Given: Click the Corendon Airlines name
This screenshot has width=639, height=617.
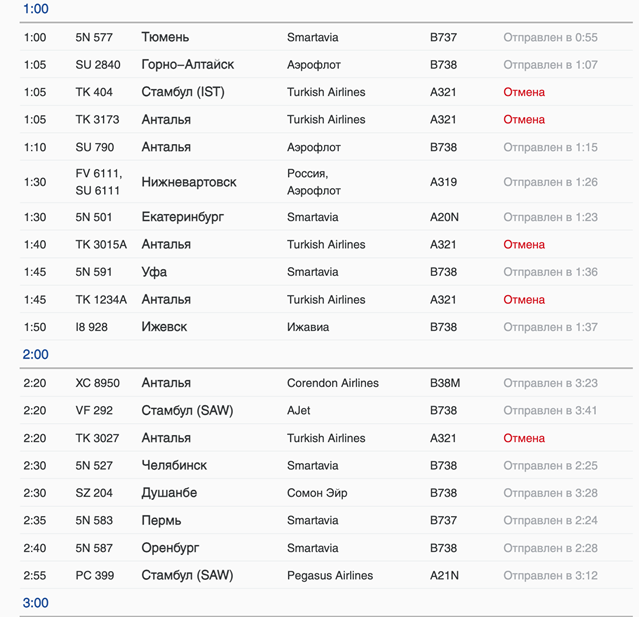Looking at the screenshot, I should pos(333,383).
